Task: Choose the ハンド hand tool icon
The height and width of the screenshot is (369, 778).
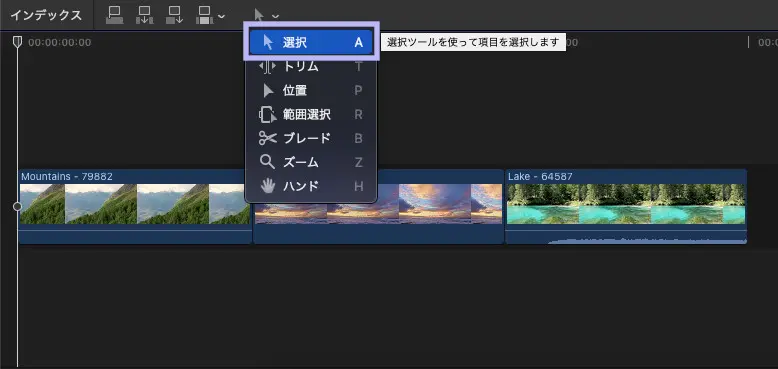Action: click(x=268, y=186)
